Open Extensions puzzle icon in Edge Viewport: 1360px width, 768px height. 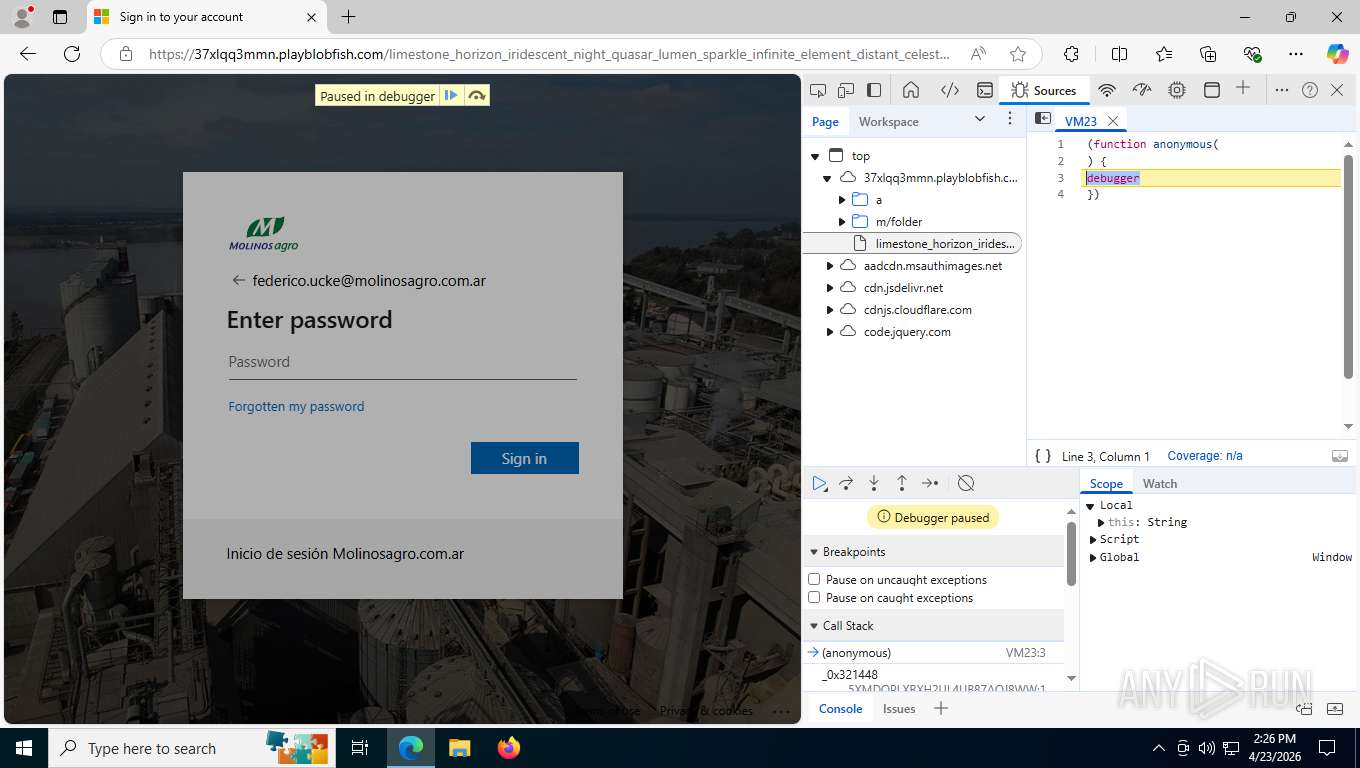click(x=1072, y=54)
